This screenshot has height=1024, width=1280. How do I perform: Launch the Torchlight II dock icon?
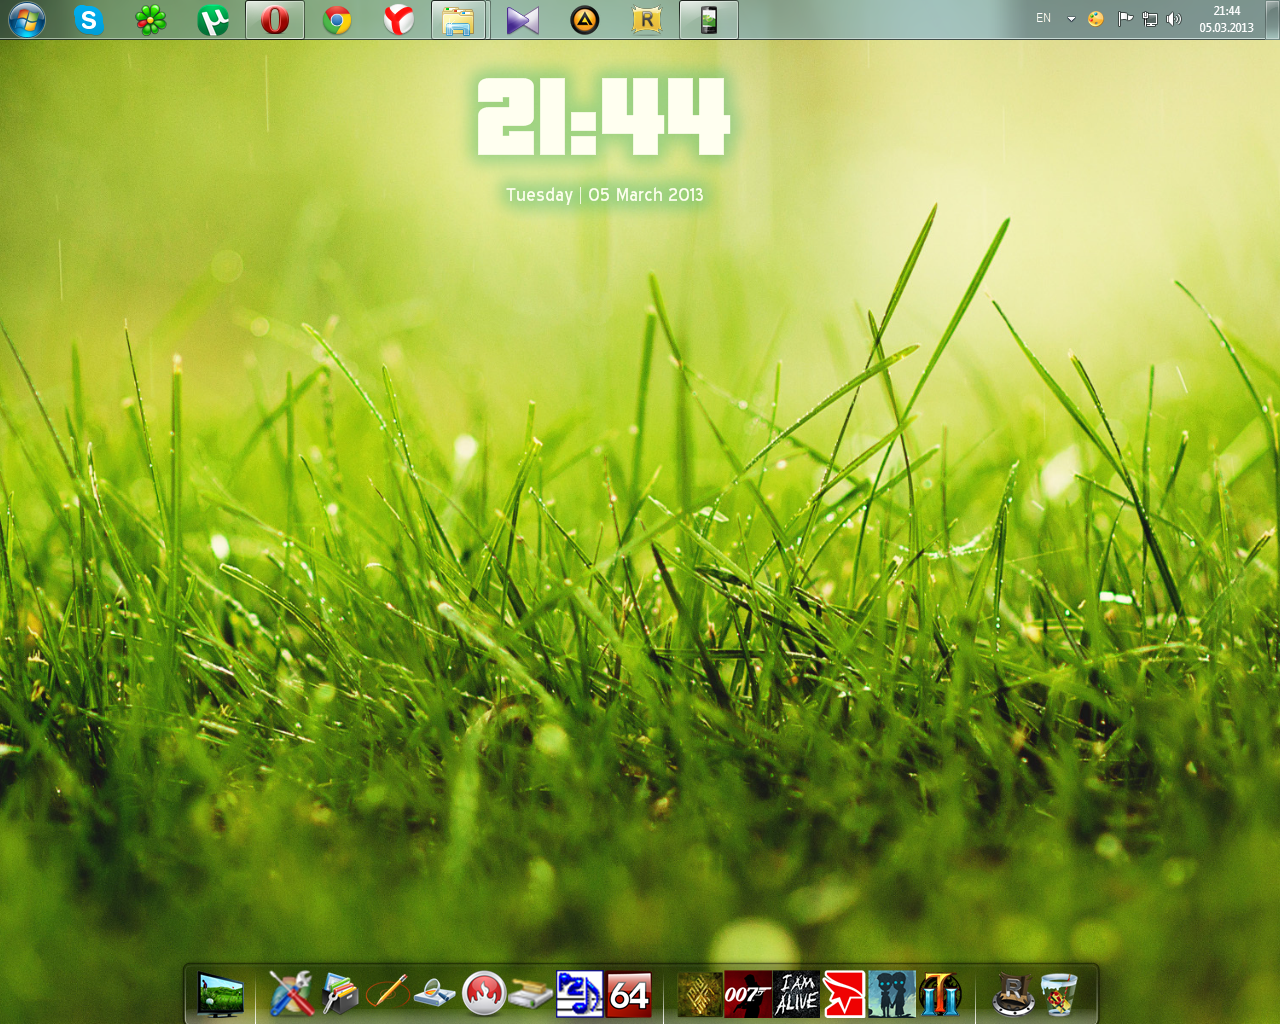point(941,995)
